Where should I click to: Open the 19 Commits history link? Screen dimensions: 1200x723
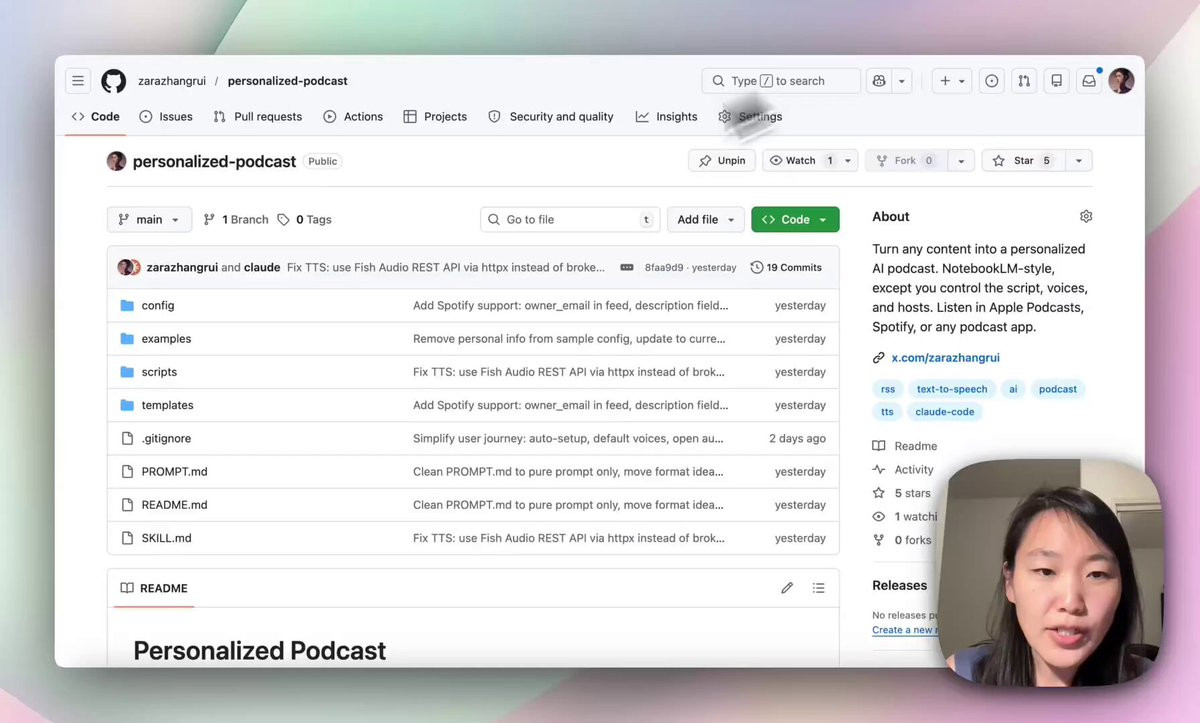[786, 268]
